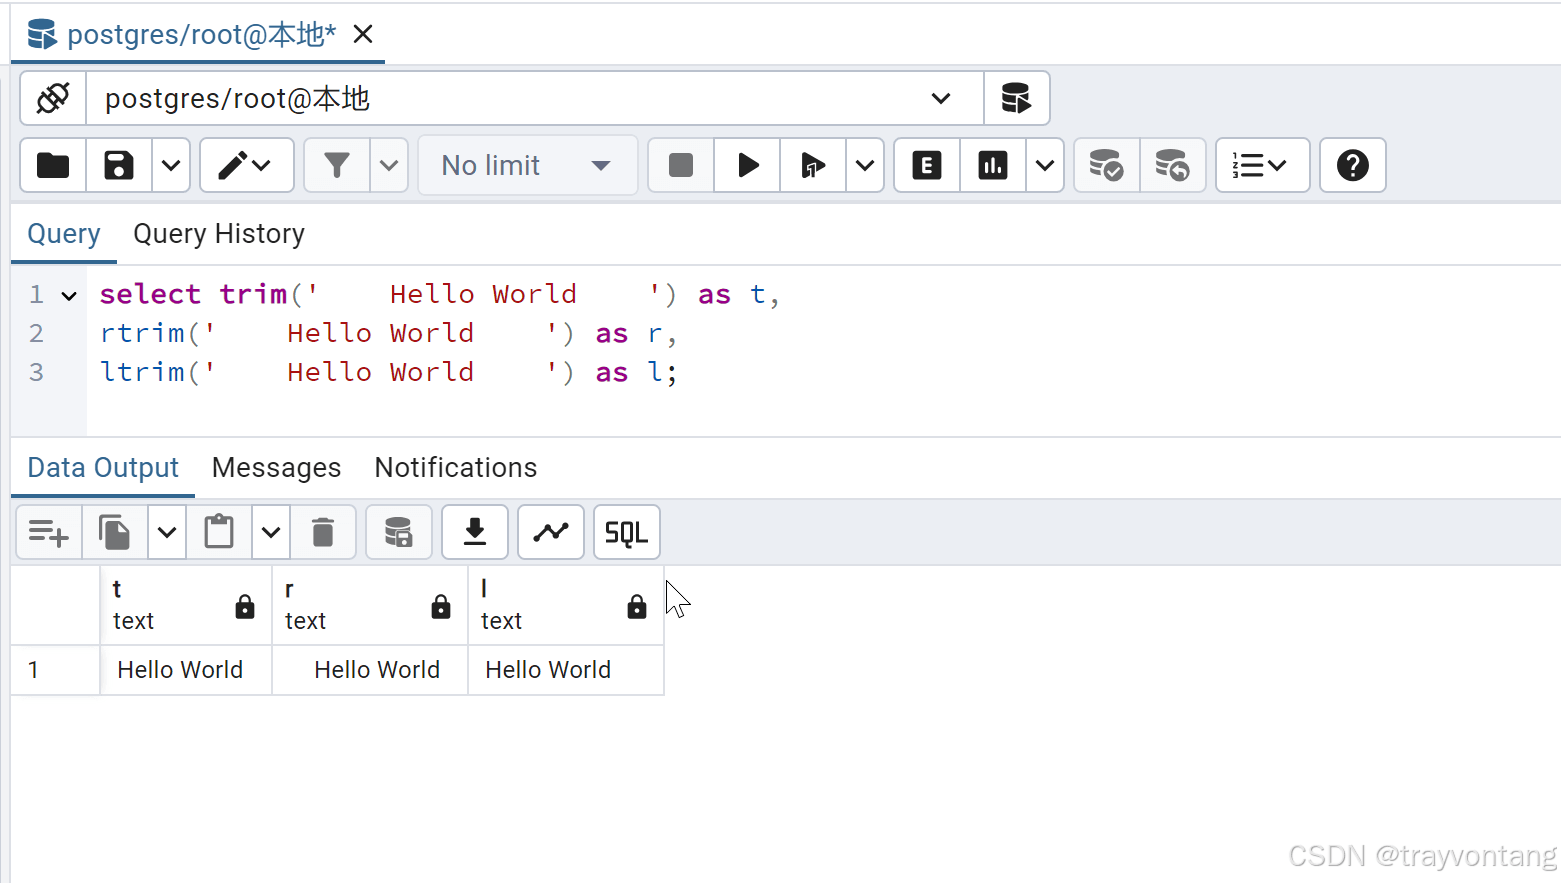Image resolution: width=1561 pixels, height=883 pixels.
Task: Expand the Save file options arrow
Action: point(171,165)
